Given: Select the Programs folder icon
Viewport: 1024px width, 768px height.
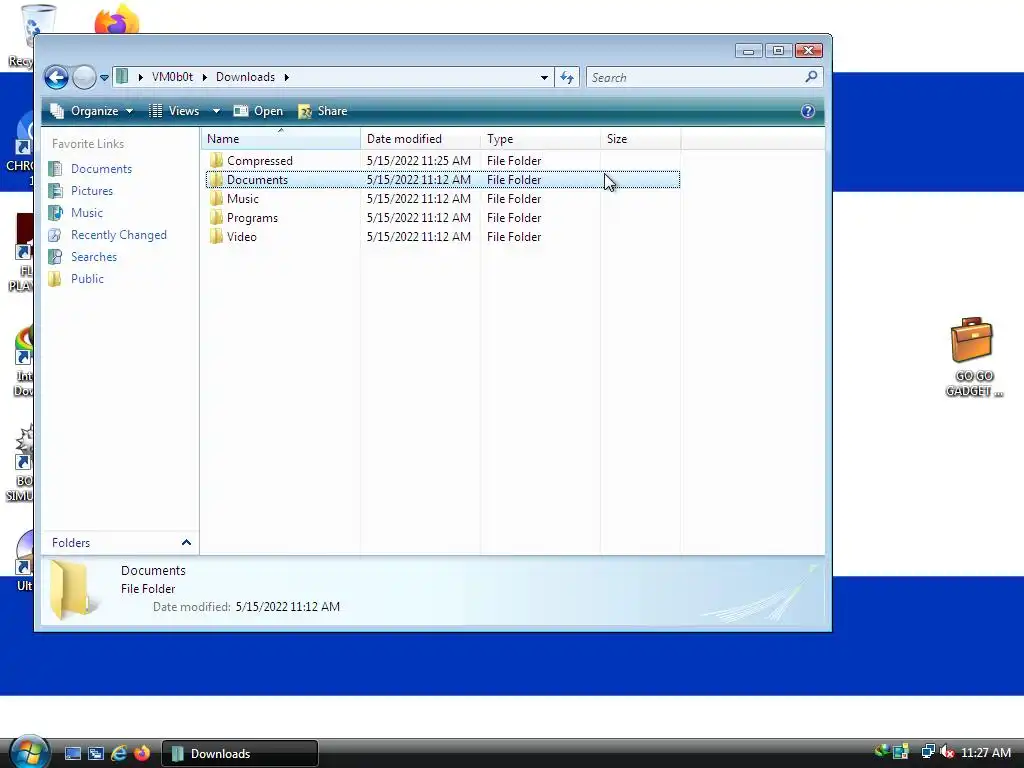Looking at the screenshot, I should (x=216, y=217).
